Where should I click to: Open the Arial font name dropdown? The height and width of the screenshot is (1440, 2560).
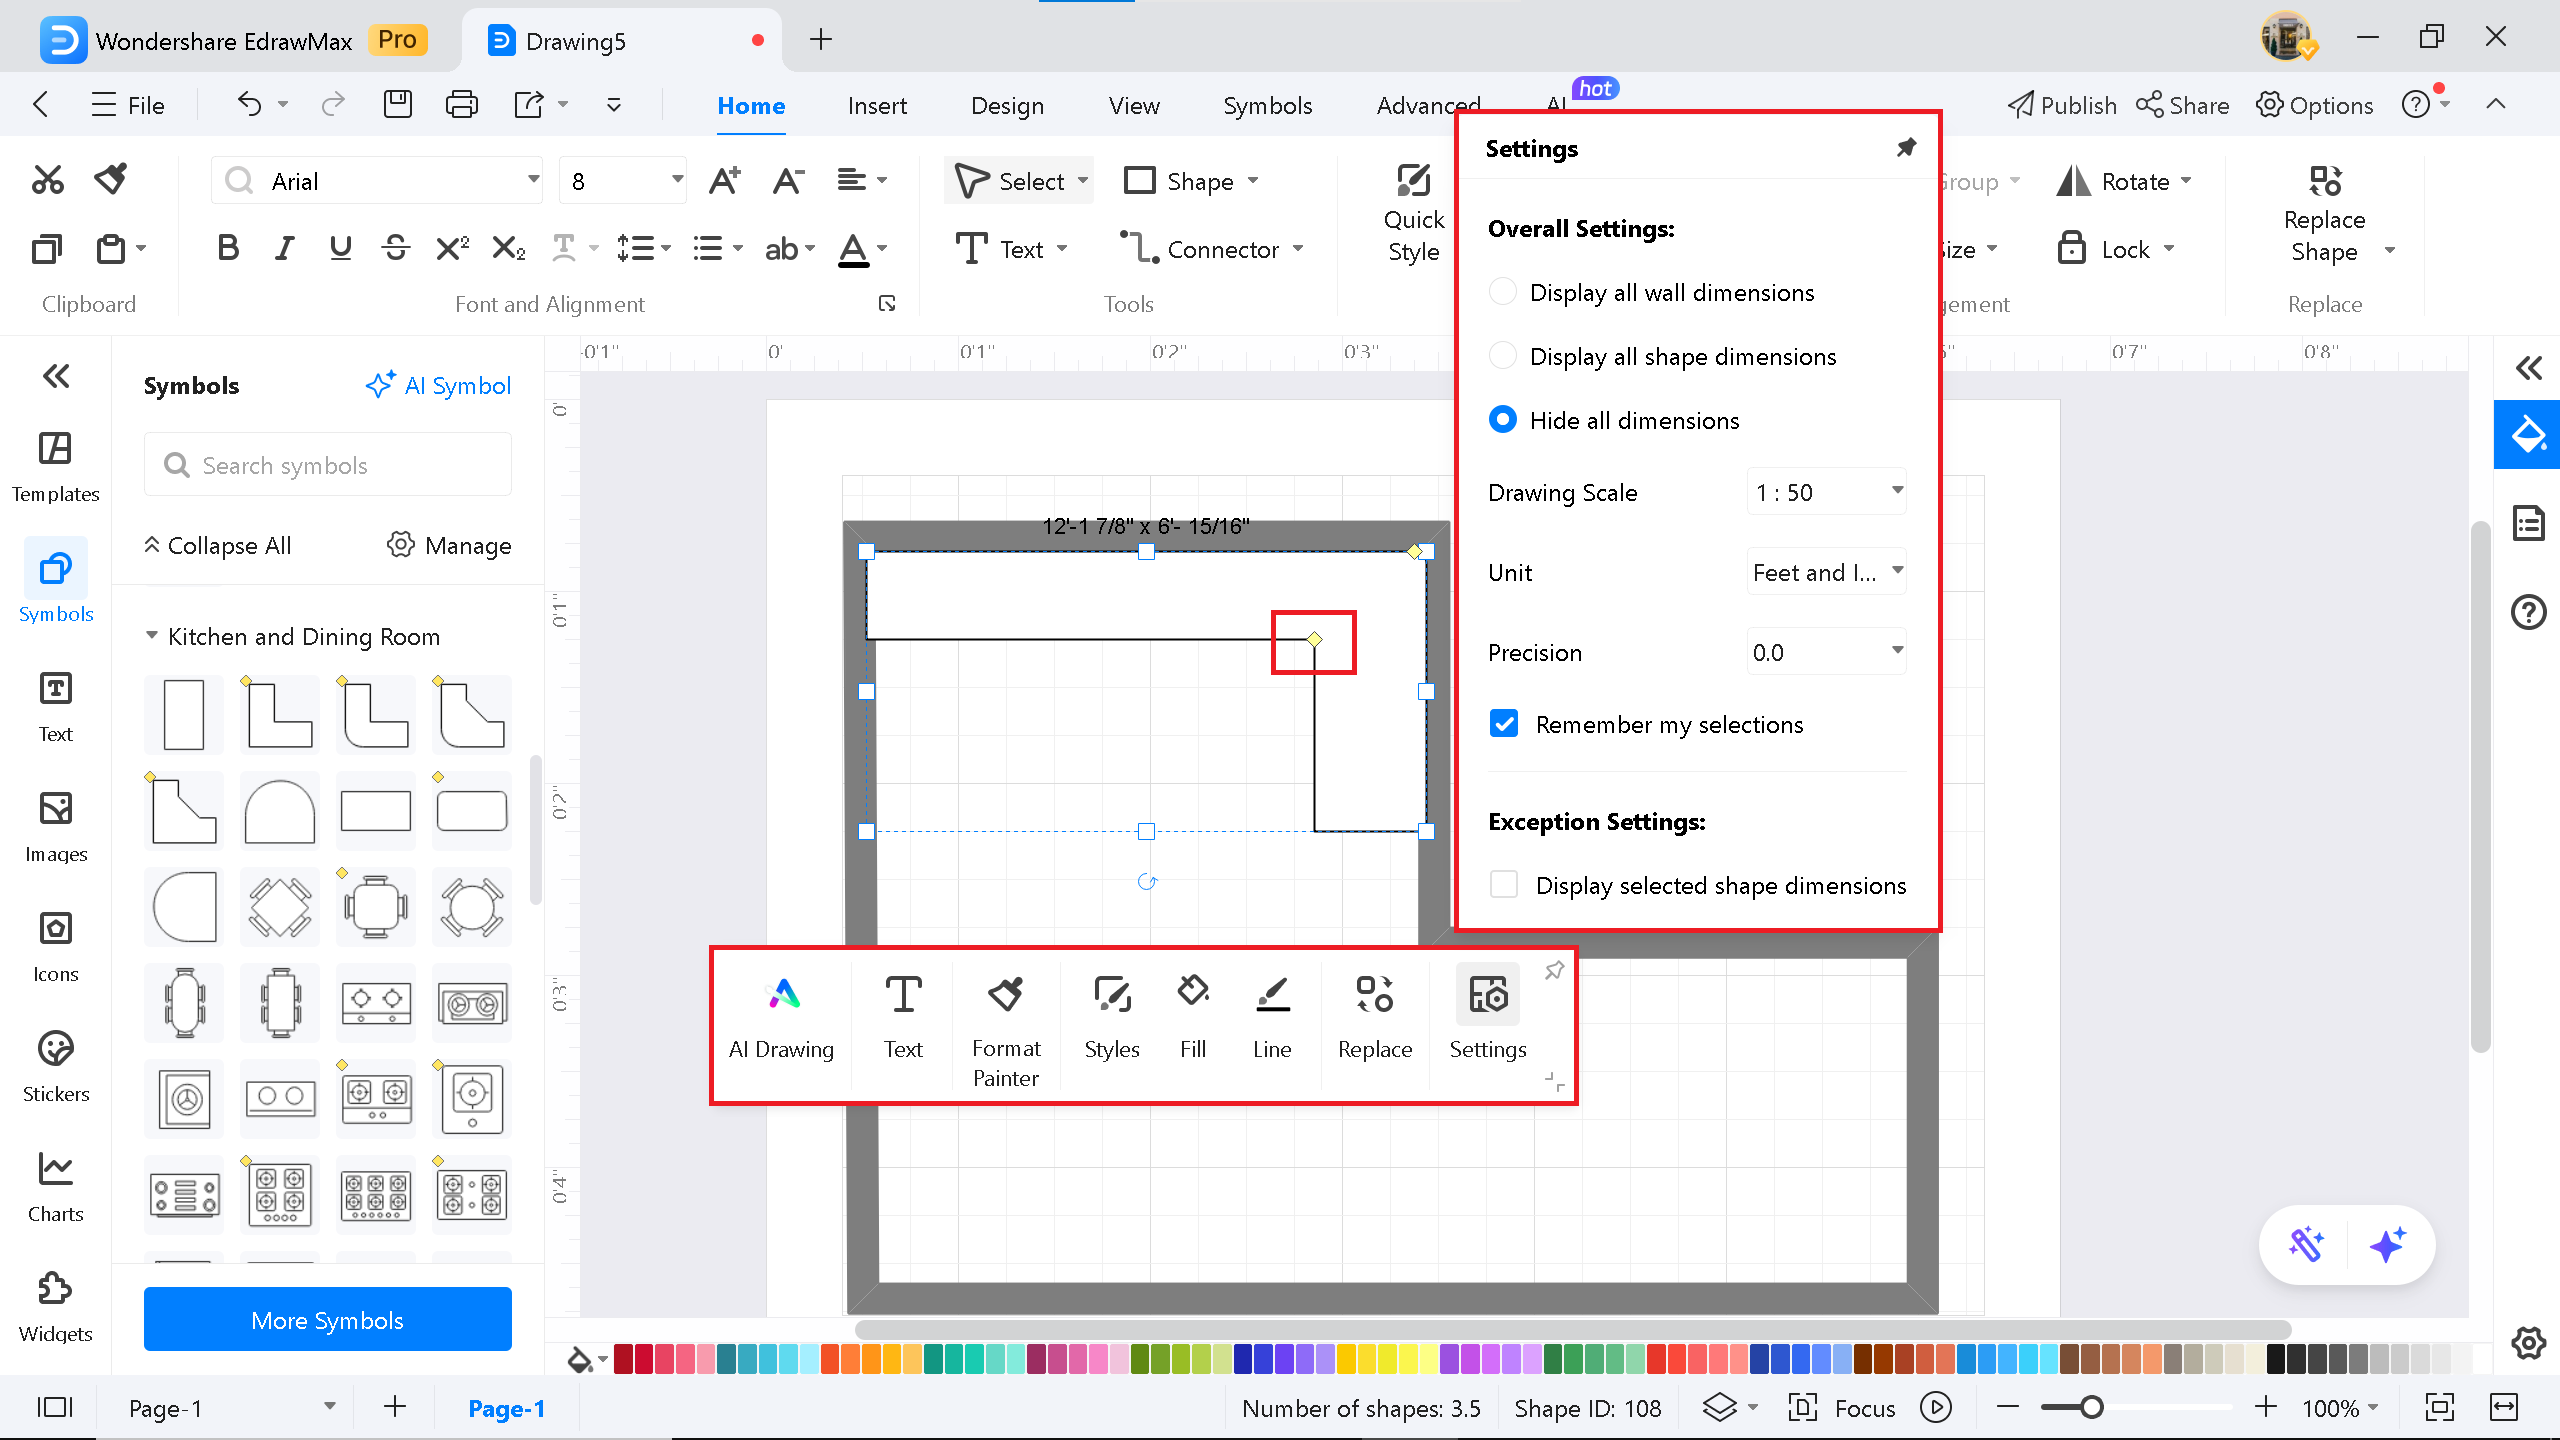click(533, 181)
